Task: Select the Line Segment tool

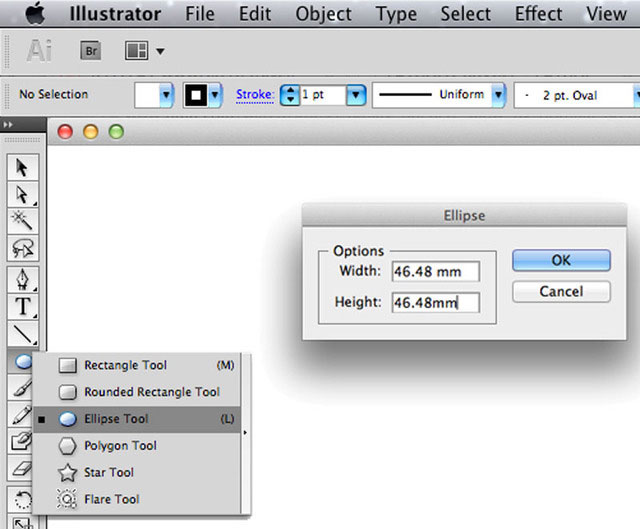Action: [x=23, y=333]
